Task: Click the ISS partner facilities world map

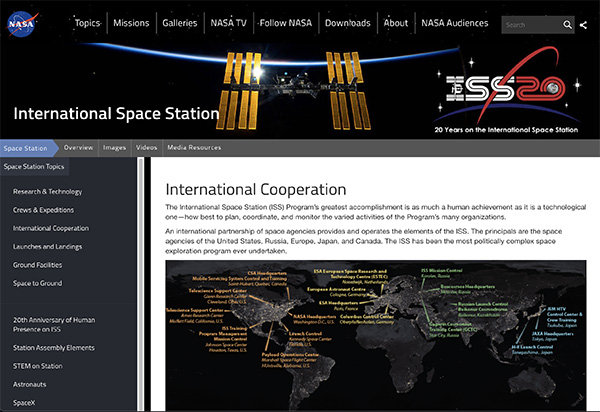Action: [x=374, y=335]
